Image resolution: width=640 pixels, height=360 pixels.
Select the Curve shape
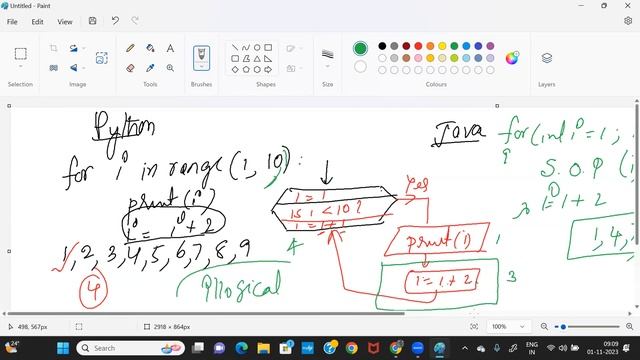click(246, 48)
